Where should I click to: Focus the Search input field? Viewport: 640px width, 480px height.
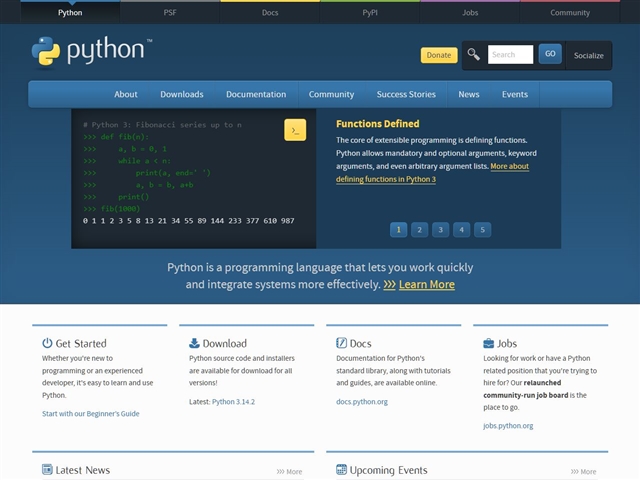click(510, 54)
